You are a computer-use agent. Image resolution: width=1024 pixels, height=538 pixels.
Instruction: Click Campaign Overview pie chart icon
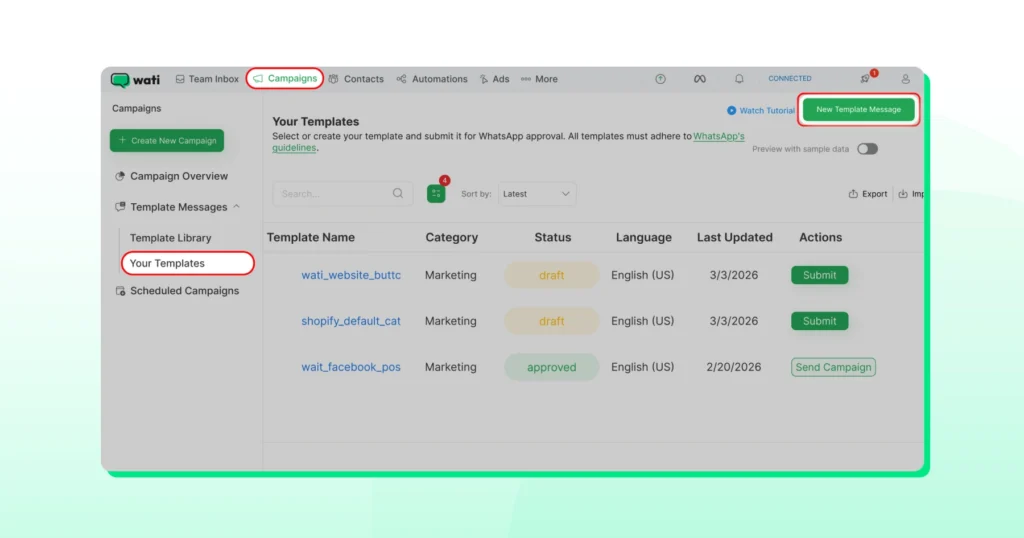click(120, 176)
